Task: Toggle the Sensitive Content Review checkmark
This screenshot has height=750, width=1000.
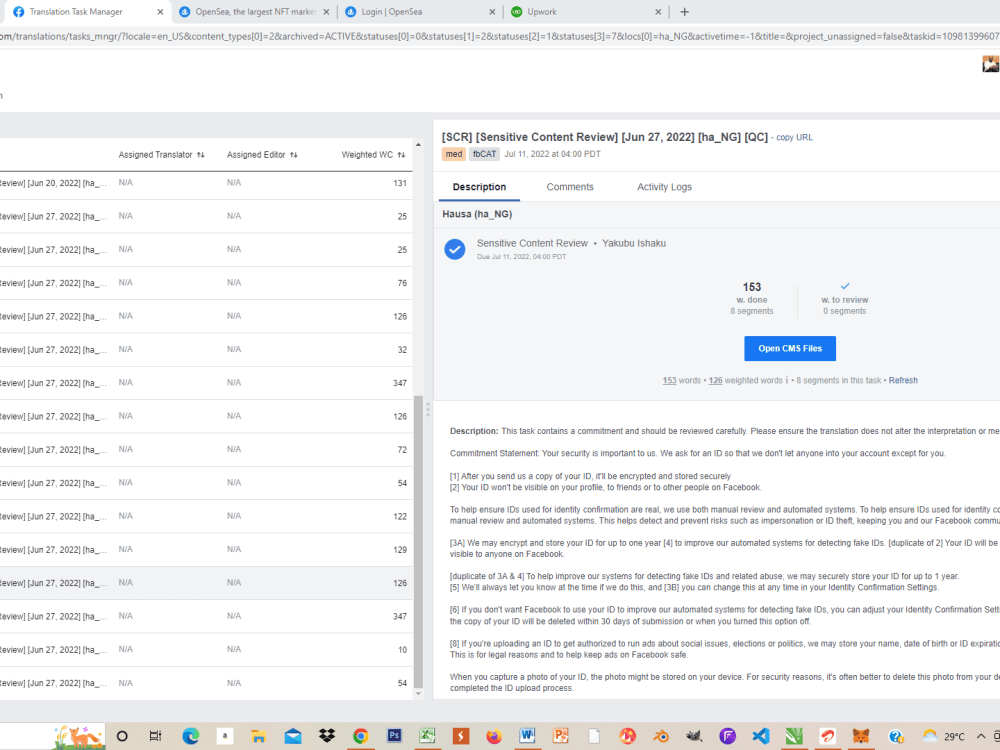Action: pyautogui.click(x=455, y=249)
